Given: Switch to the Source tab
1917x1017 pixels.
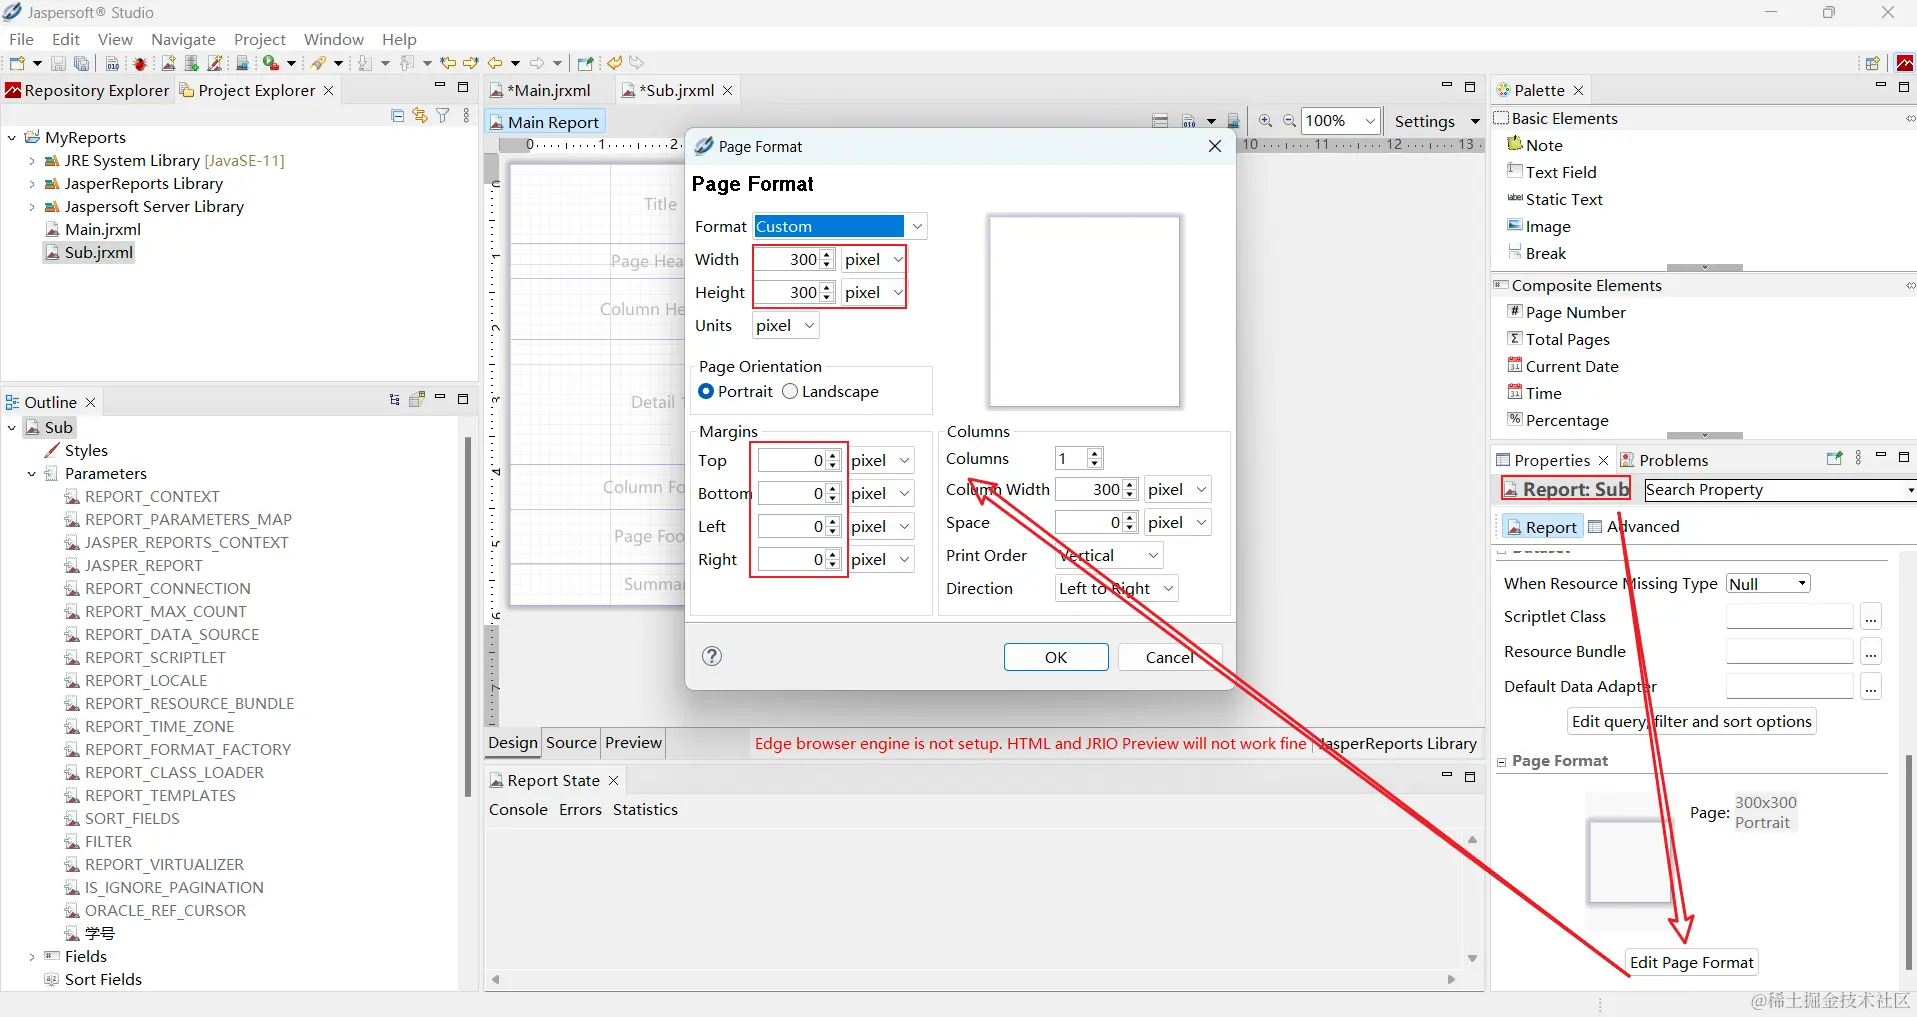Looking at the screenshot, I should pyautogui.click(x=571, y=742).
